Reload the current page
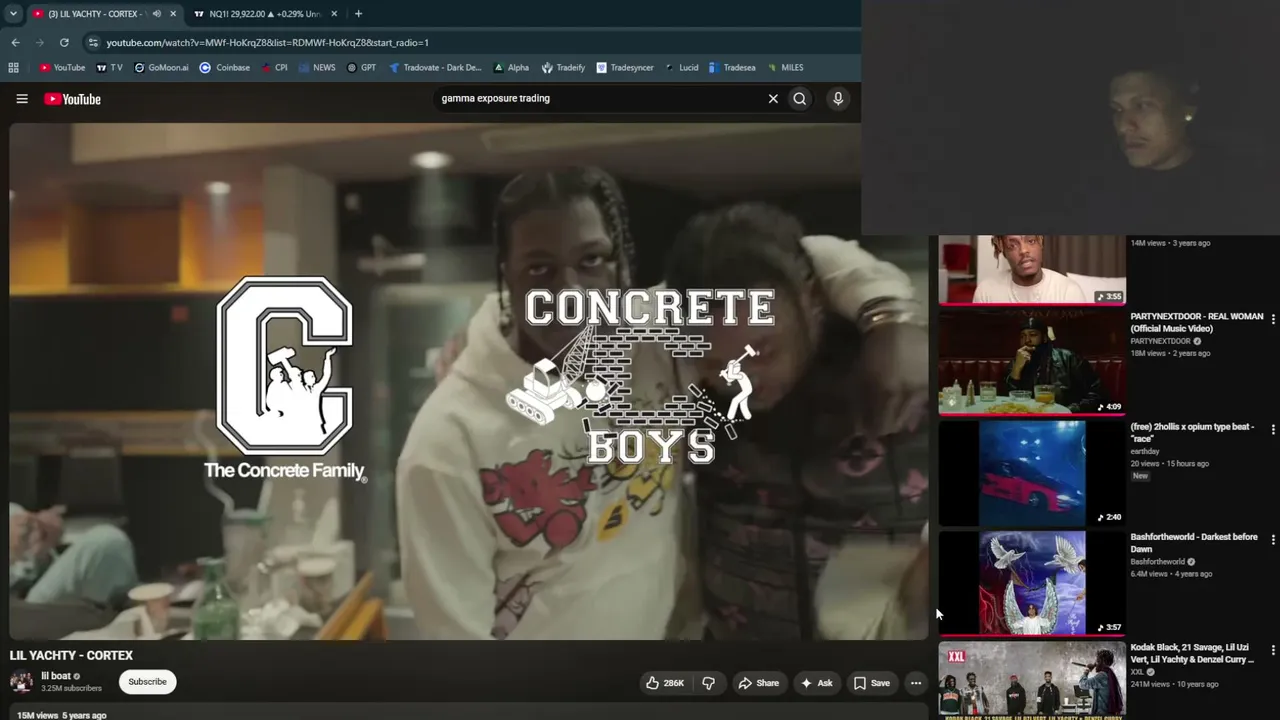This screenshot has width=1280, height=720. 64,42
